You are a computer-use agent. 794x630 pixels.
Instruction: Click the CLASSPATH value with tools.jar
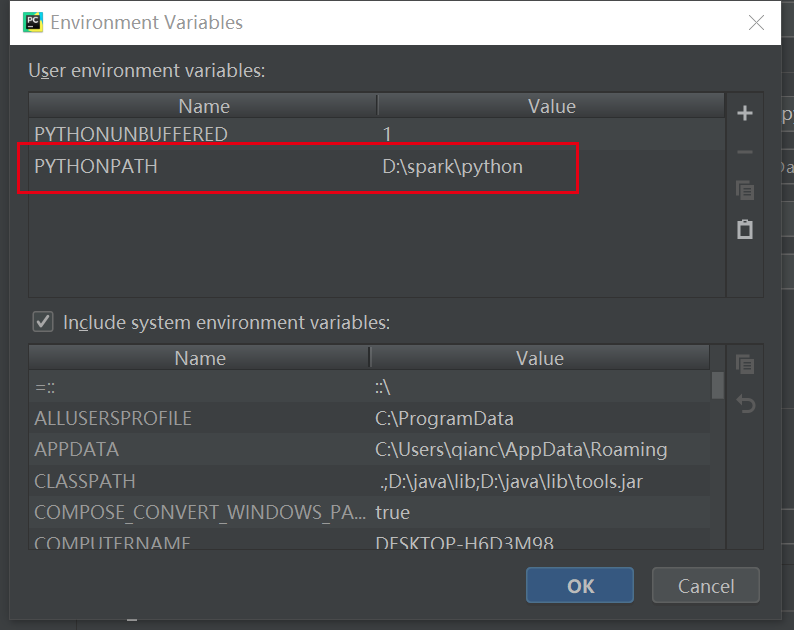coord(510,481)
